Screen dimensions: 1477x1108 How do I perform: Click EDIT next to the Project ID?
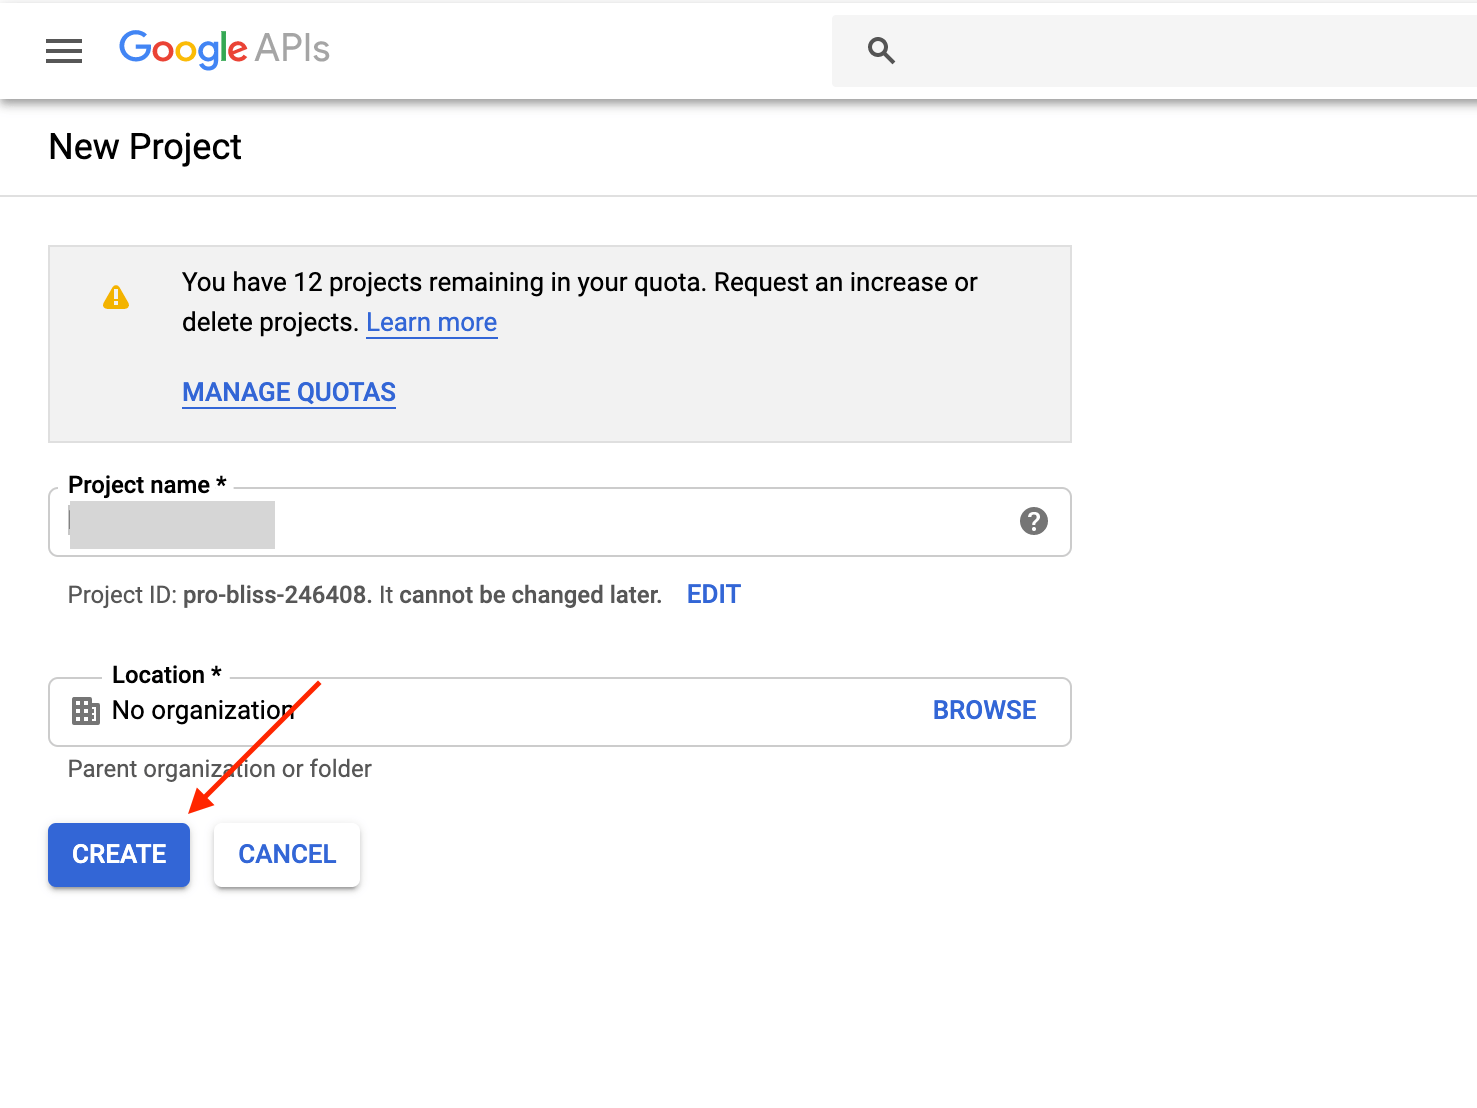pyautogui.click(x=713, y=595)
